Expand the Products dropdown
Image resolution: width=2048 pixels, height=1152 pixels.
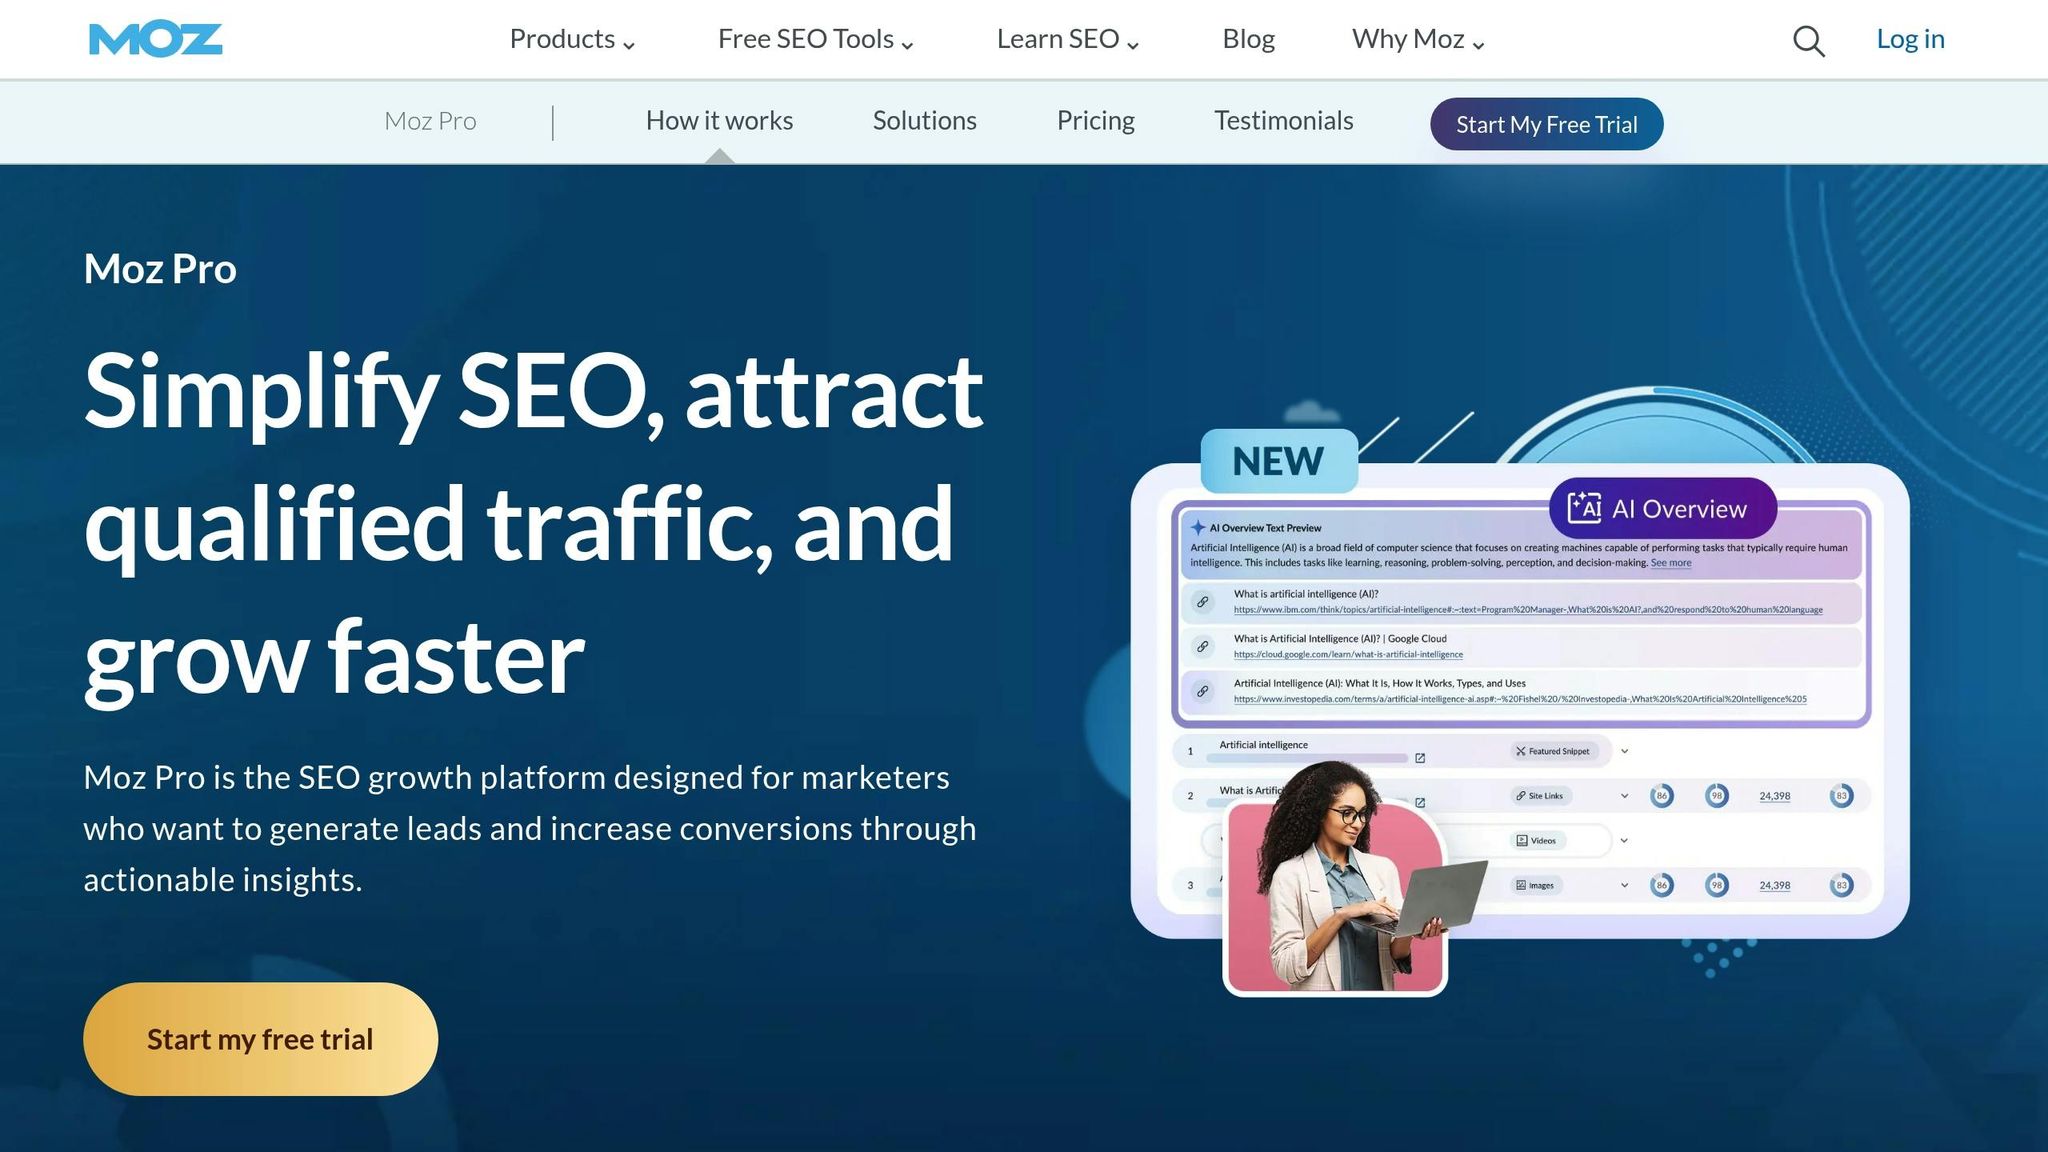[x=570, y=39]
